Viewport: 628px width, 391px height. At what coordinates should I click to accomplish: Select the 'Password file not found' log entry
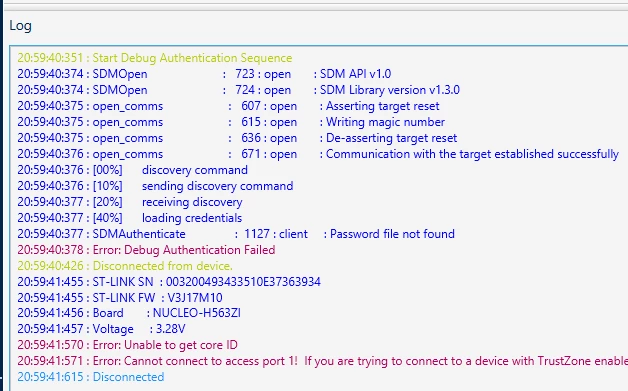tap(236, 234)
